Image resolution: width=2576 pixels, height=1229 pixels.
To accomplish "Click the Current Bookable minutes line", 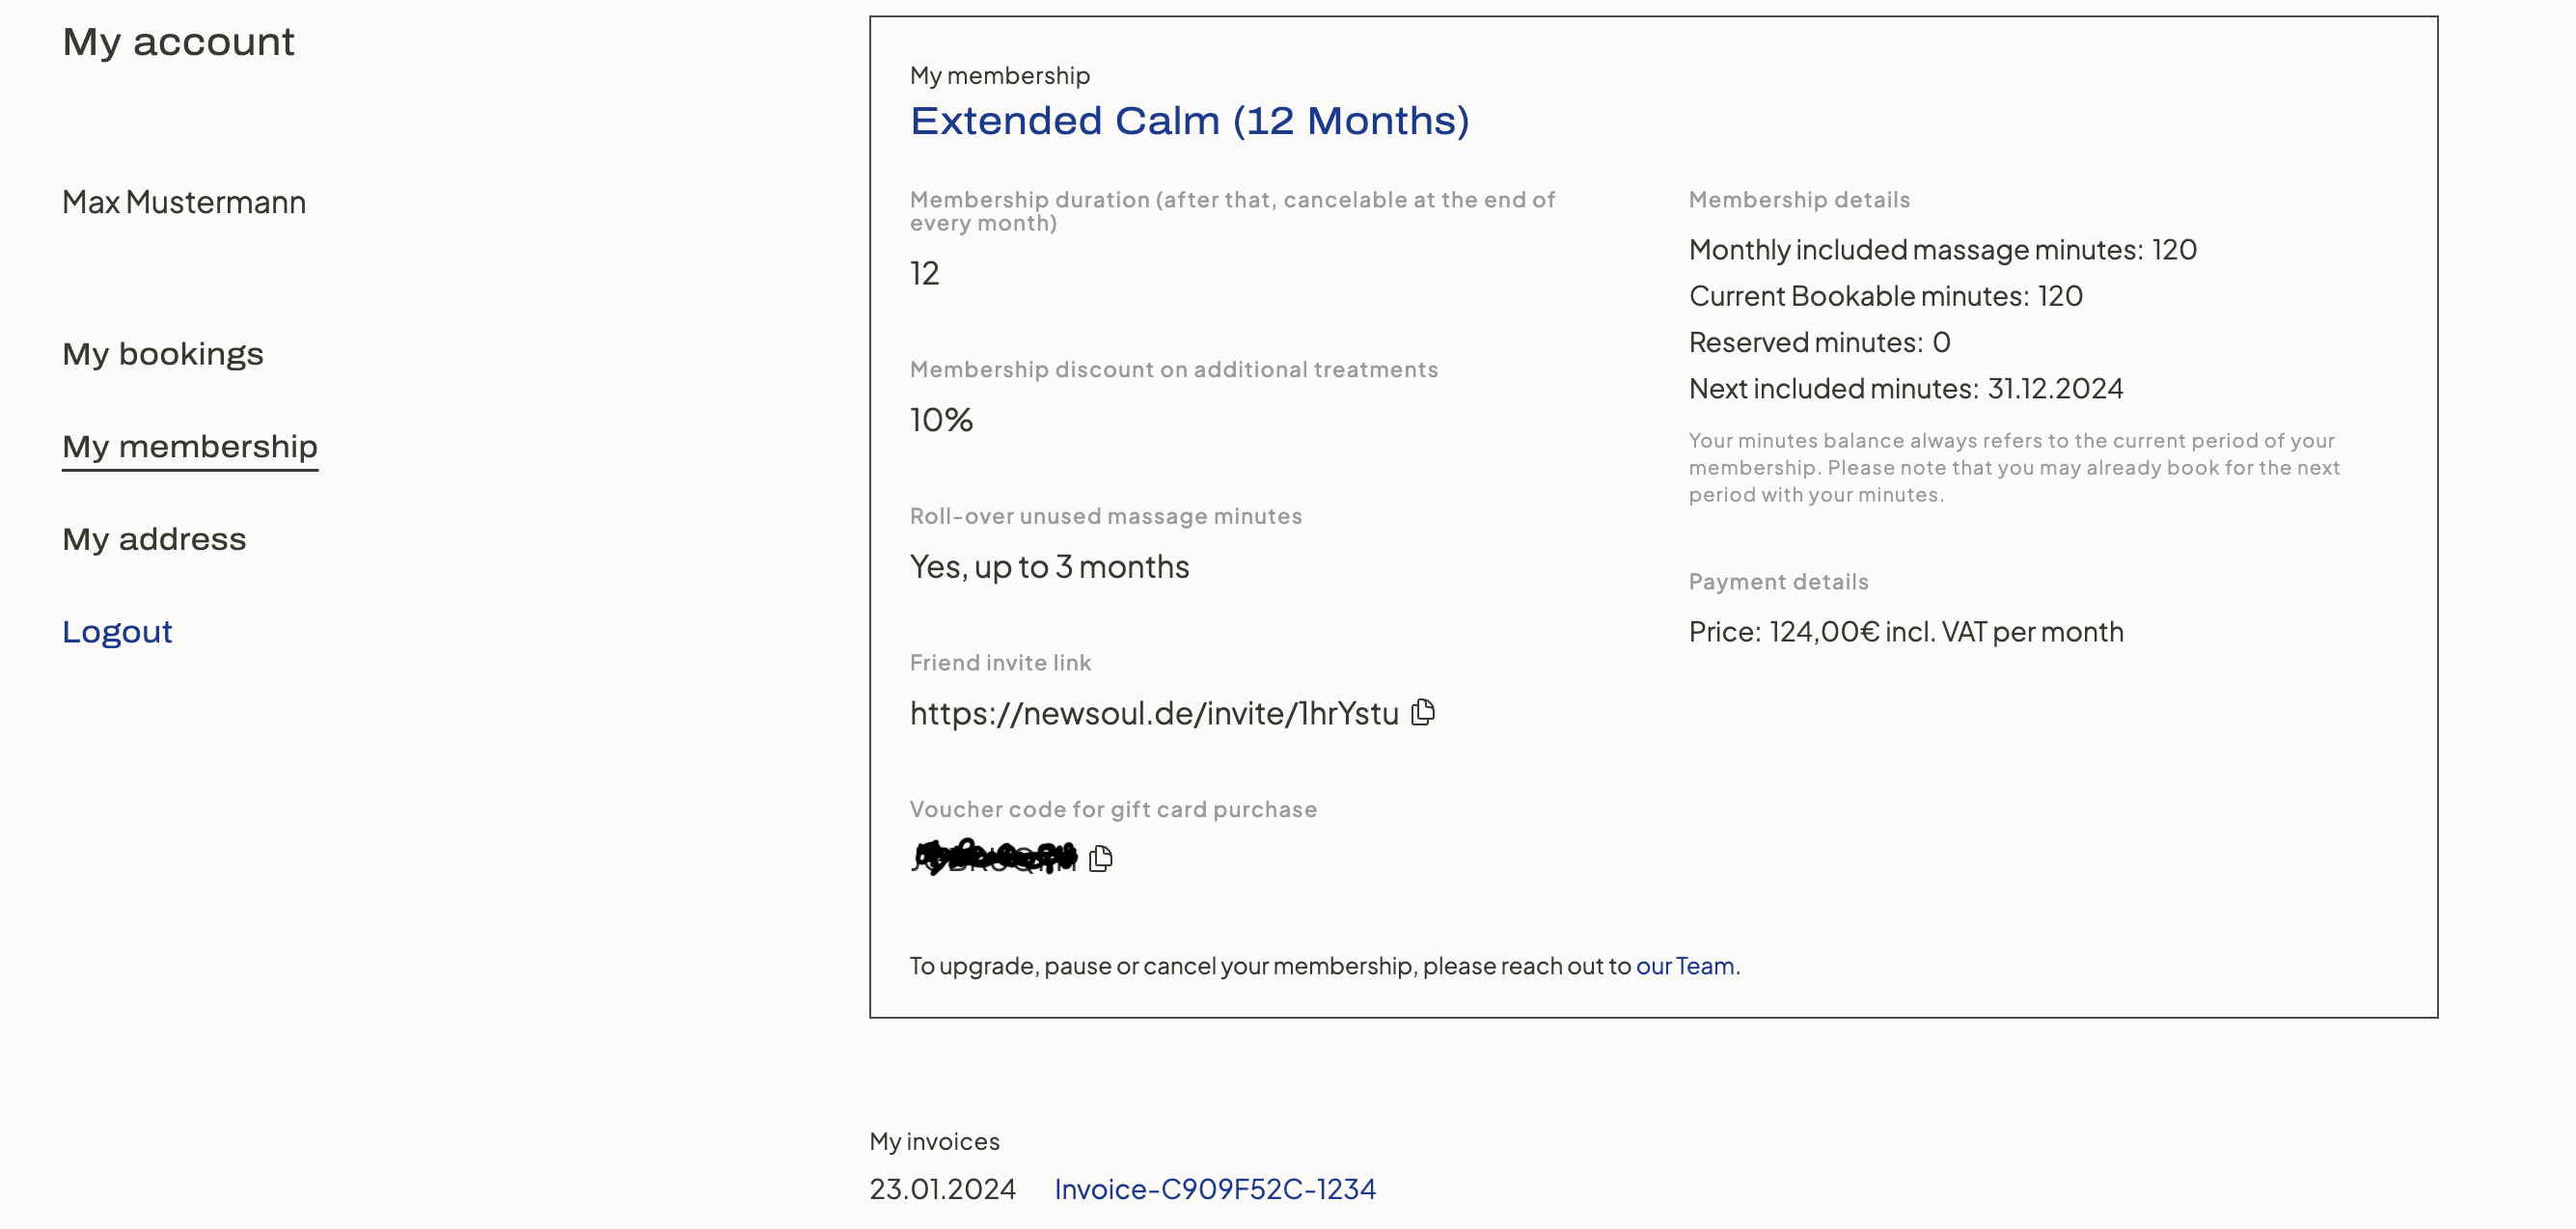I will (x=1885, y=296).
